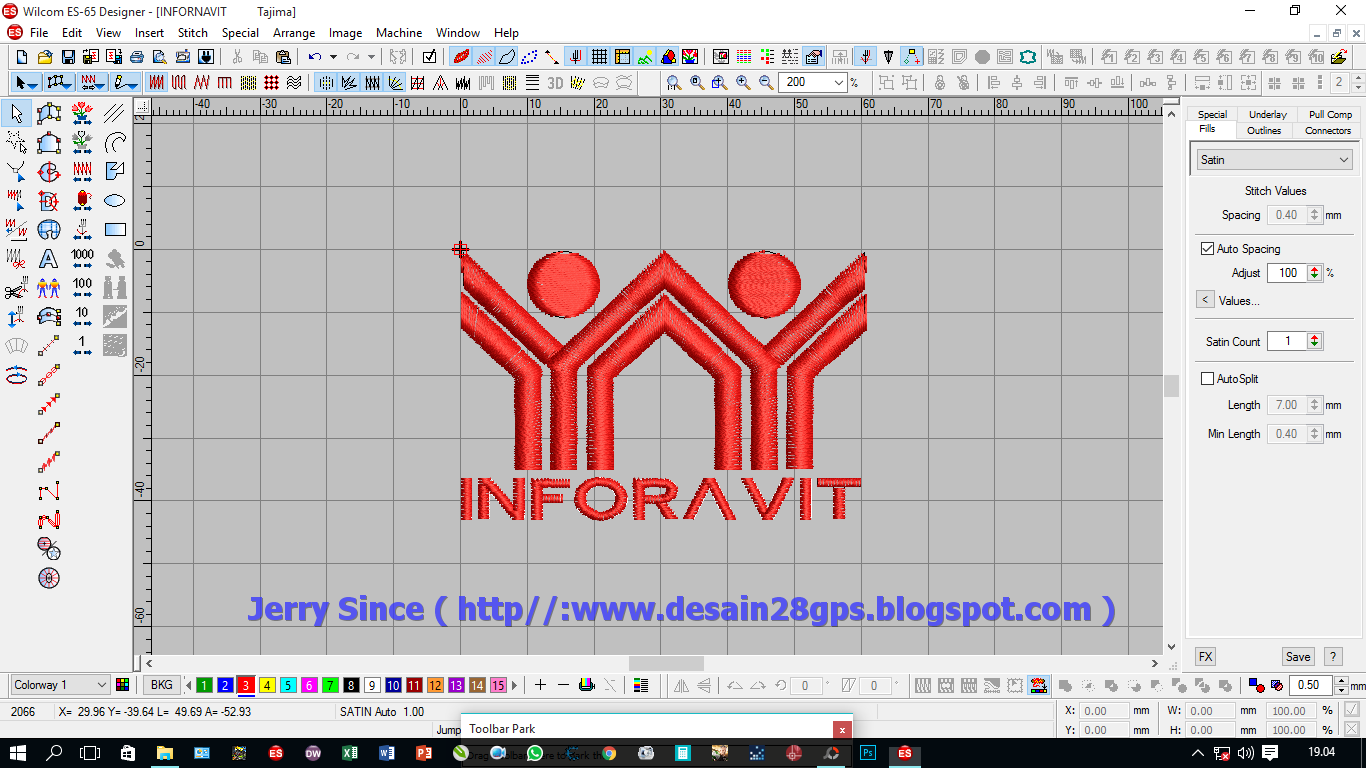Toggle show outlines icon
Viewport: 1366px width, 768px height.
[507, 57]
